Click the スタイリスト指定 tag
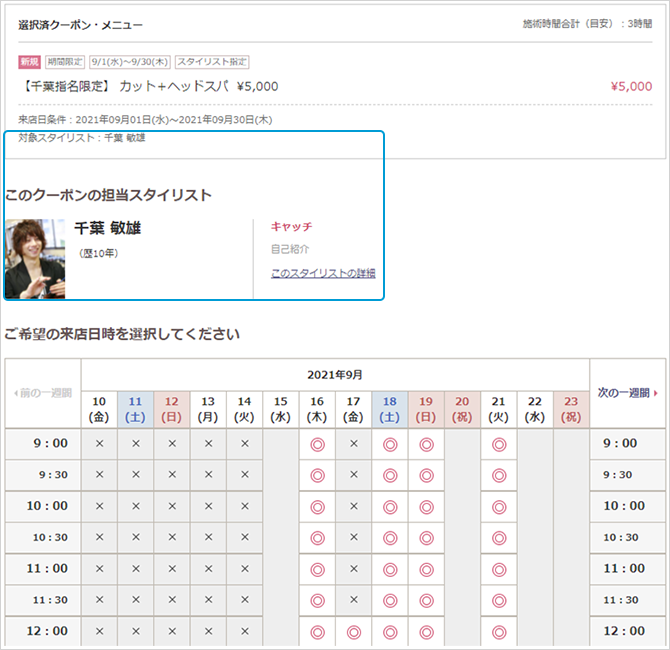This screenshot has width=670, height=650. [212, 62]
